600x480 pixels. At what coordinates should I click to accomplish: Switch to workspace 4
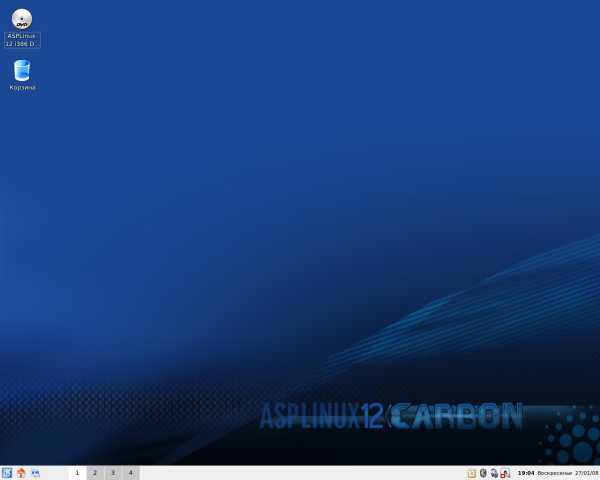(x=130, y=473)
